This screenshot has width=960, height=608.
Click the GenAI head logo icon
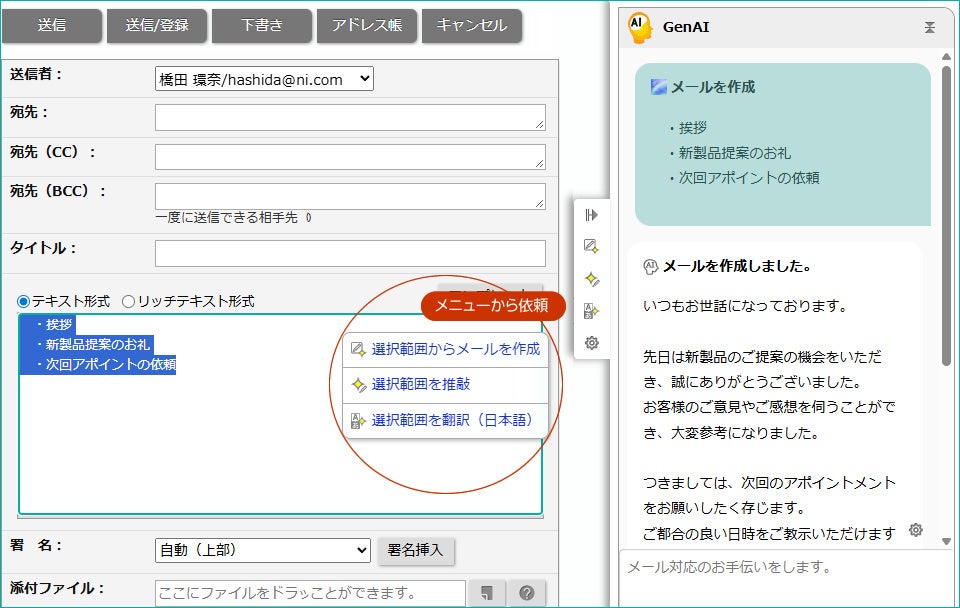[x=639, y=28]
